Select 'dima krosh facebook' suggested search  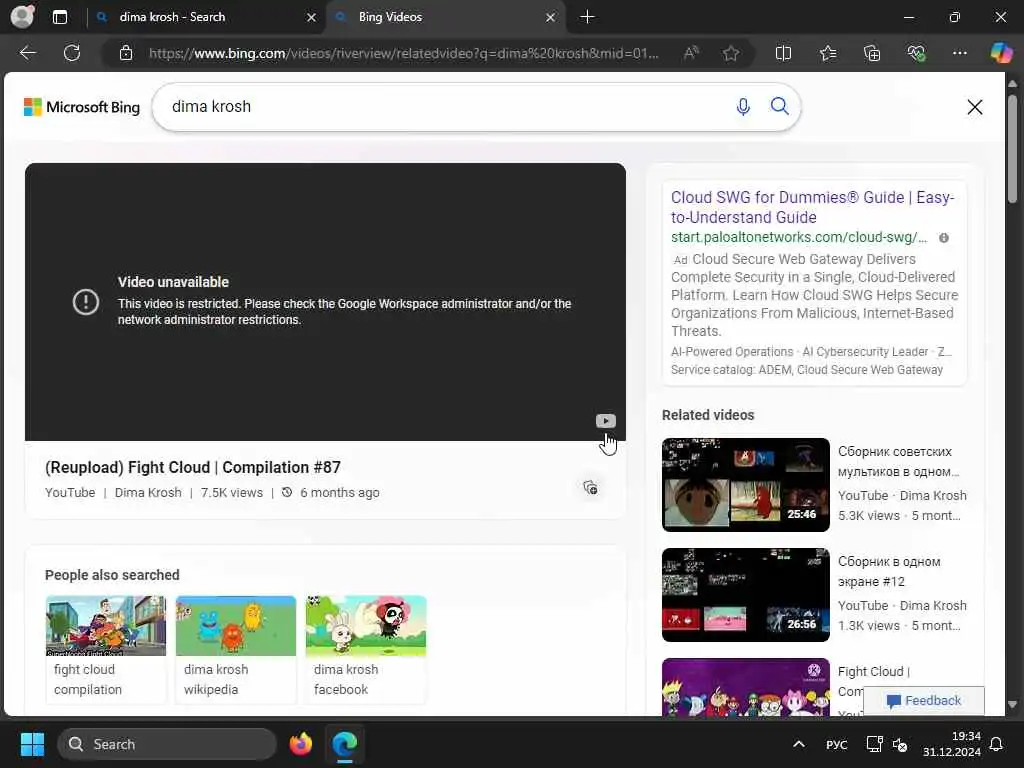point(366,649)
